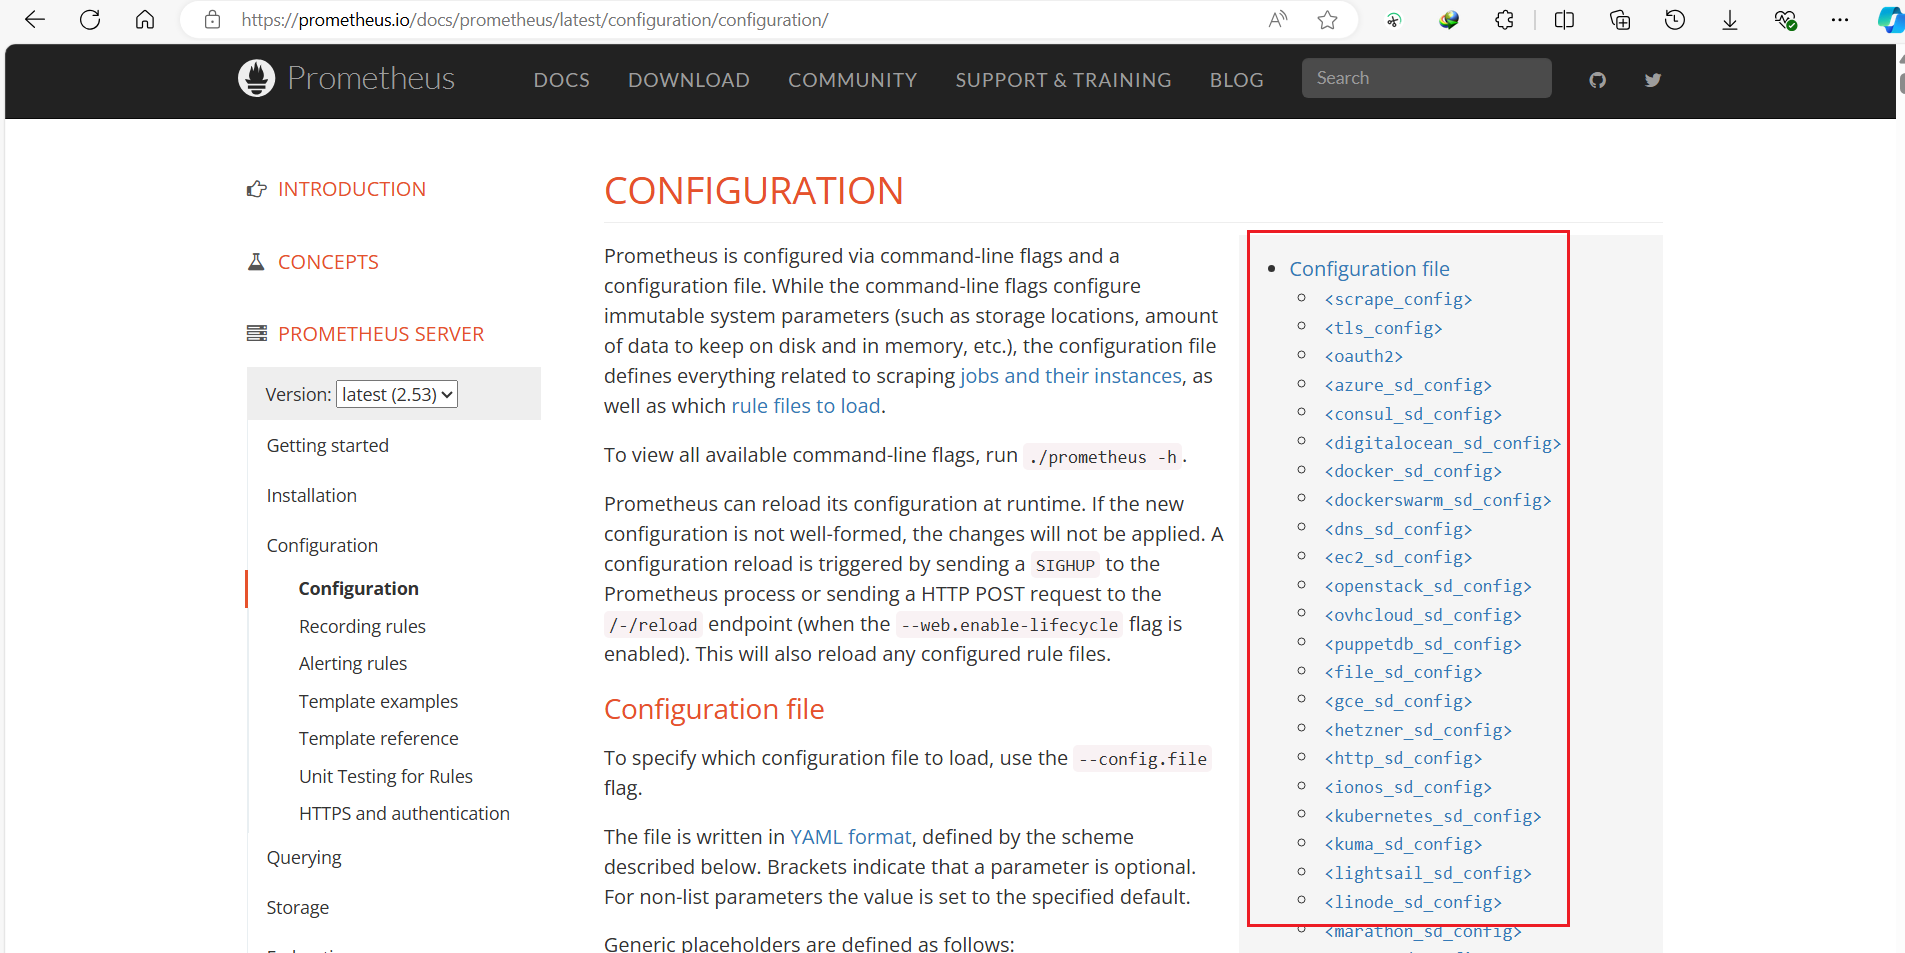Expand the Querying sidebar section

[304, 857]
